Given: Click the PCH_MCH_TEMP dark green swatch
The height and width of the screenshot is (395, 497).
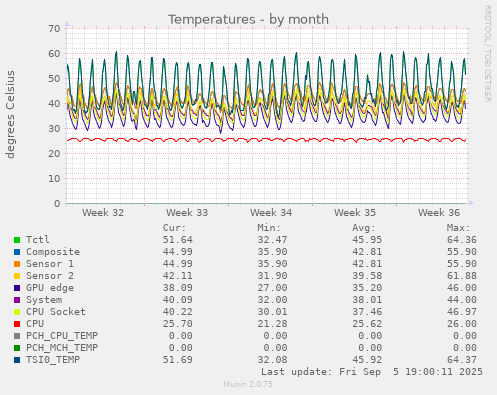Looking at the screenshot, I should click(x=17, y=348).
